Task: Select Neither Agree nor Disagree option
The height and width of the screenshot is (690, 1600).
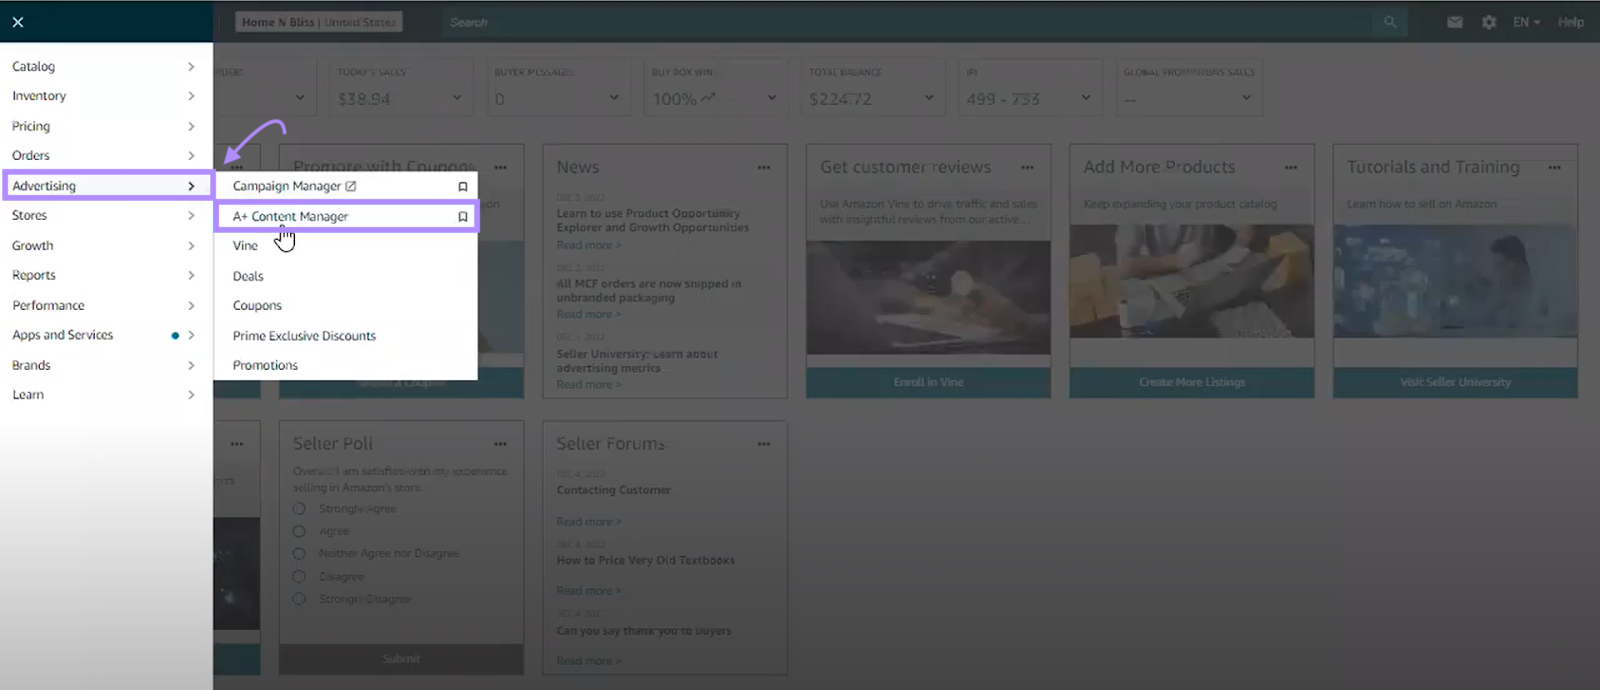Action: click(x=299, y=554)
